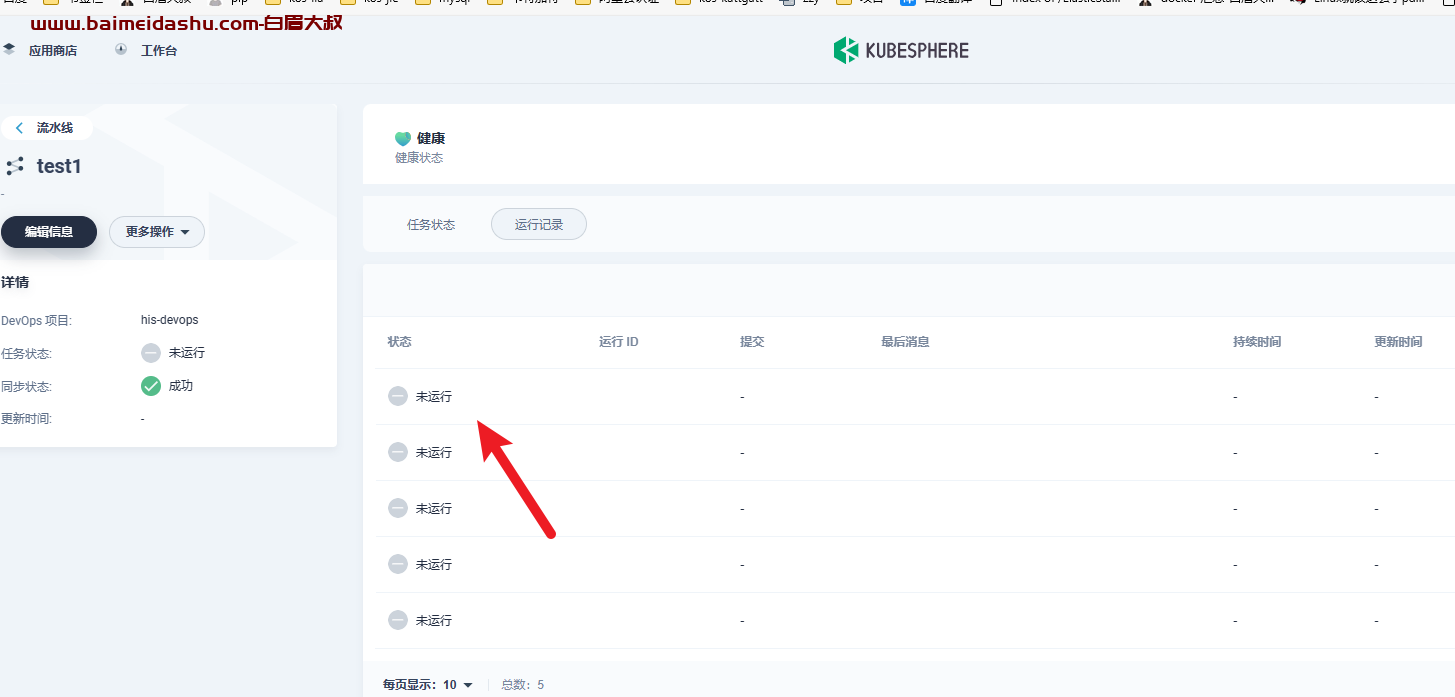The width and height of the screenshot is (1455, 697).
Task: Open the 应用商店 app store icon
Action: [9, 49]
